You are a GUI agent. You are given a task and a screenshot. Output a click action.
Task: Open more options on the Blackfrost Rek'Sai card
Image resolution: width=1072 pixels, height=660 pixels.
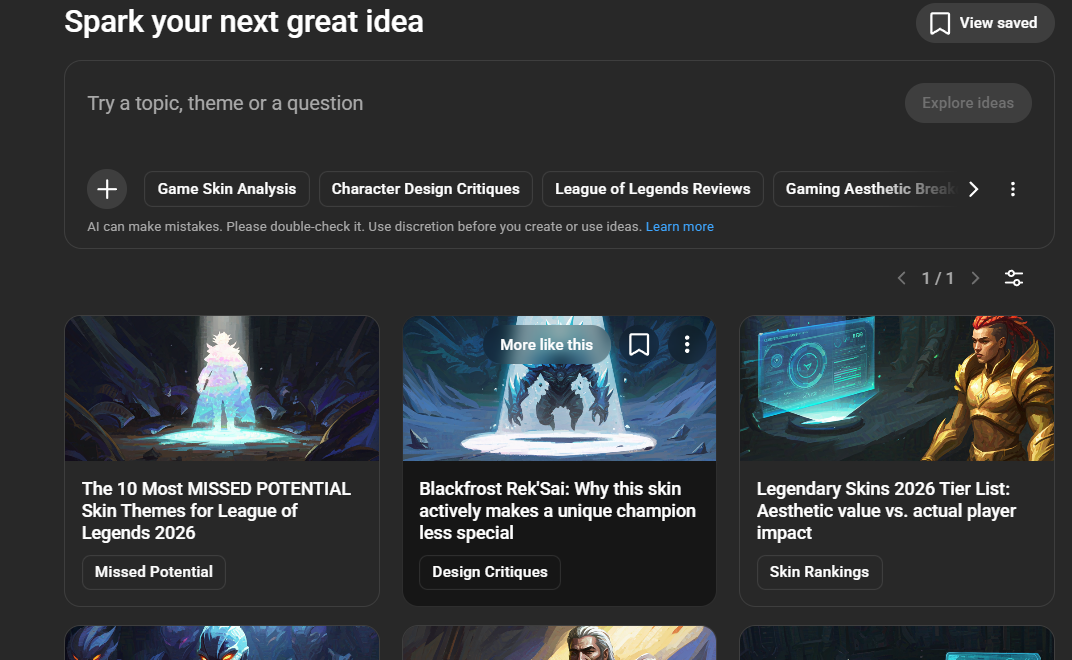[687, 345]
